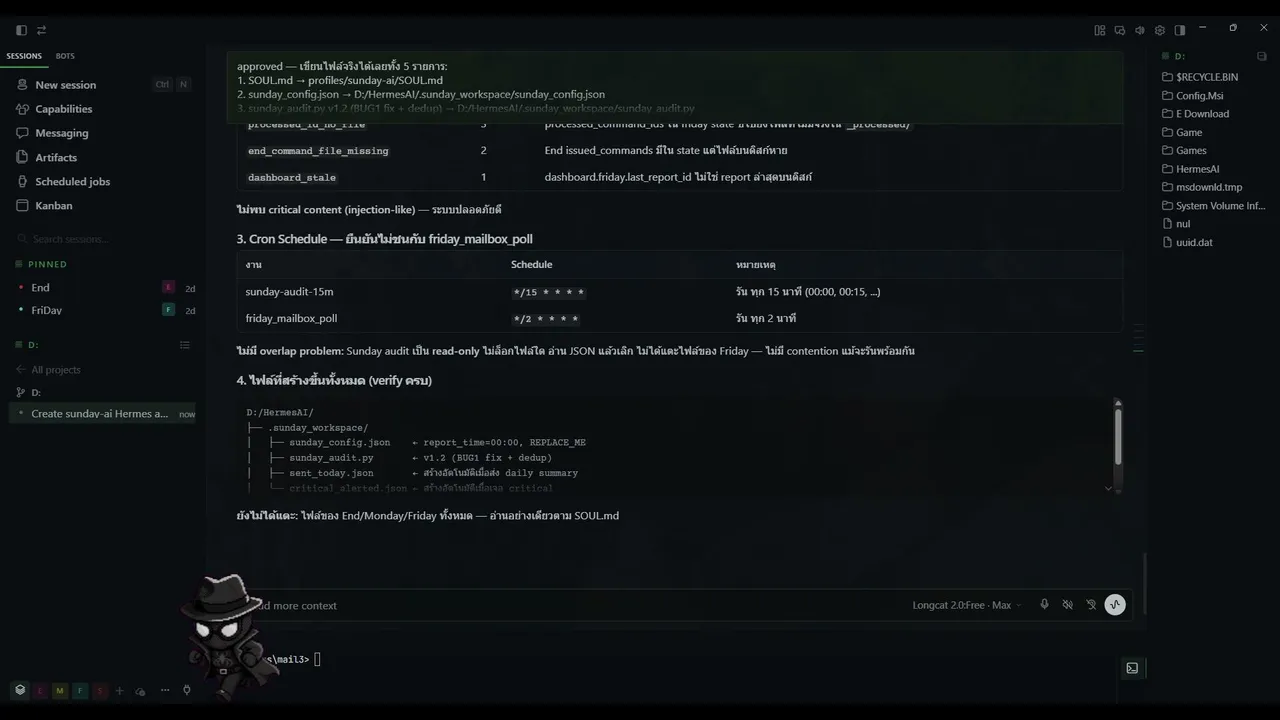Screen dimensions: 1280x720
Task: Click the microphone voice input icon
Action: point(1044,605)
